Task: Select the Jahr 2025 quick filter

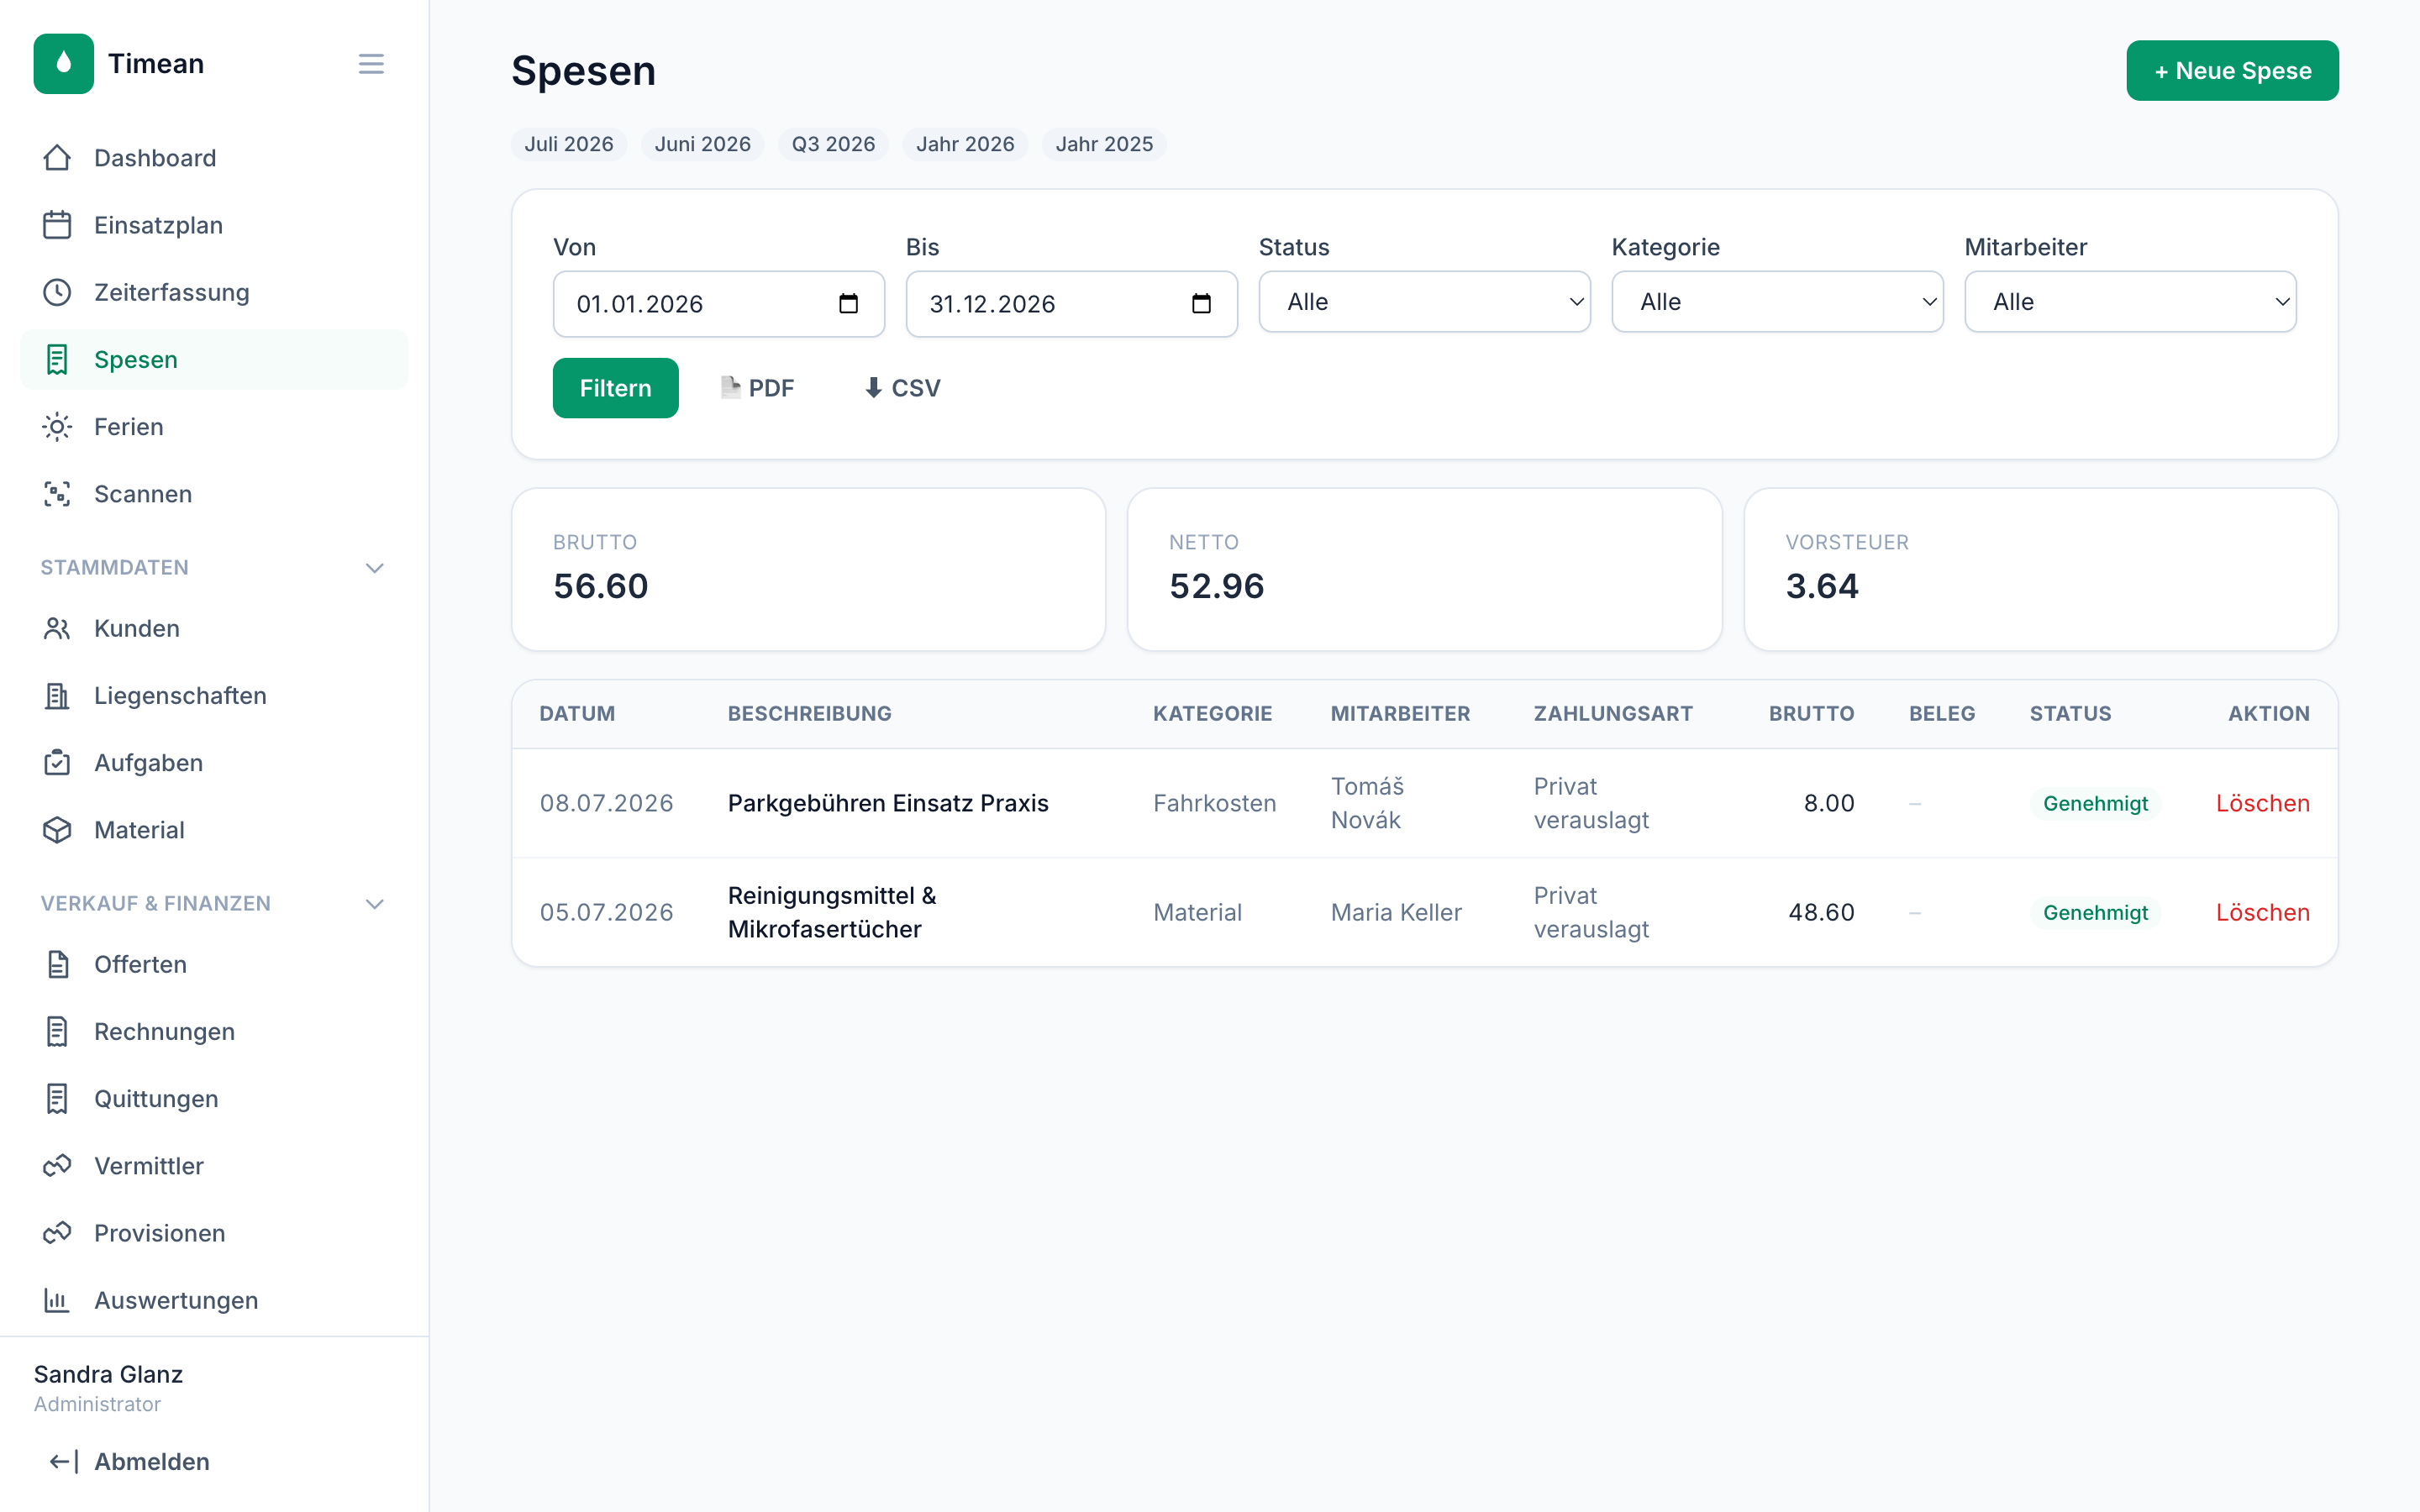Action: click(1104, 144)
